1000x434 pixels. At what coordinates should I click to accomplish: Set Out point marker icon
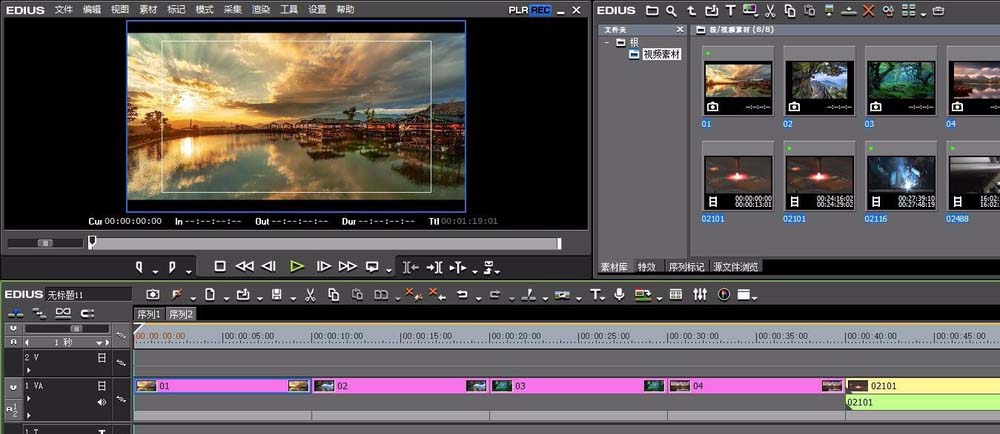tap(172, 266)
